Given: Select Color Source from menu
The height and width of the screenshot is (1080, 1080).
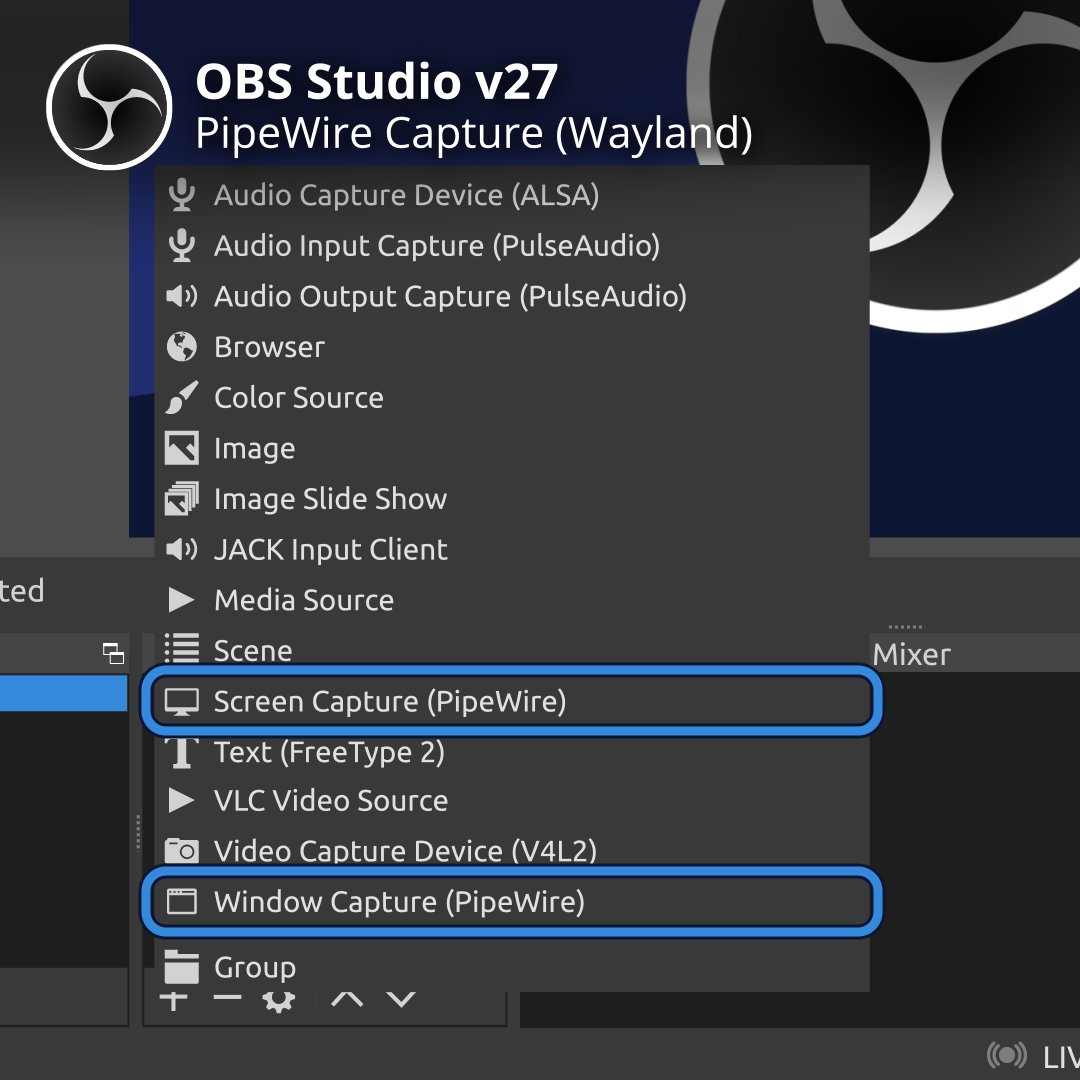Looking at the screenshot, I should point(512,397).
